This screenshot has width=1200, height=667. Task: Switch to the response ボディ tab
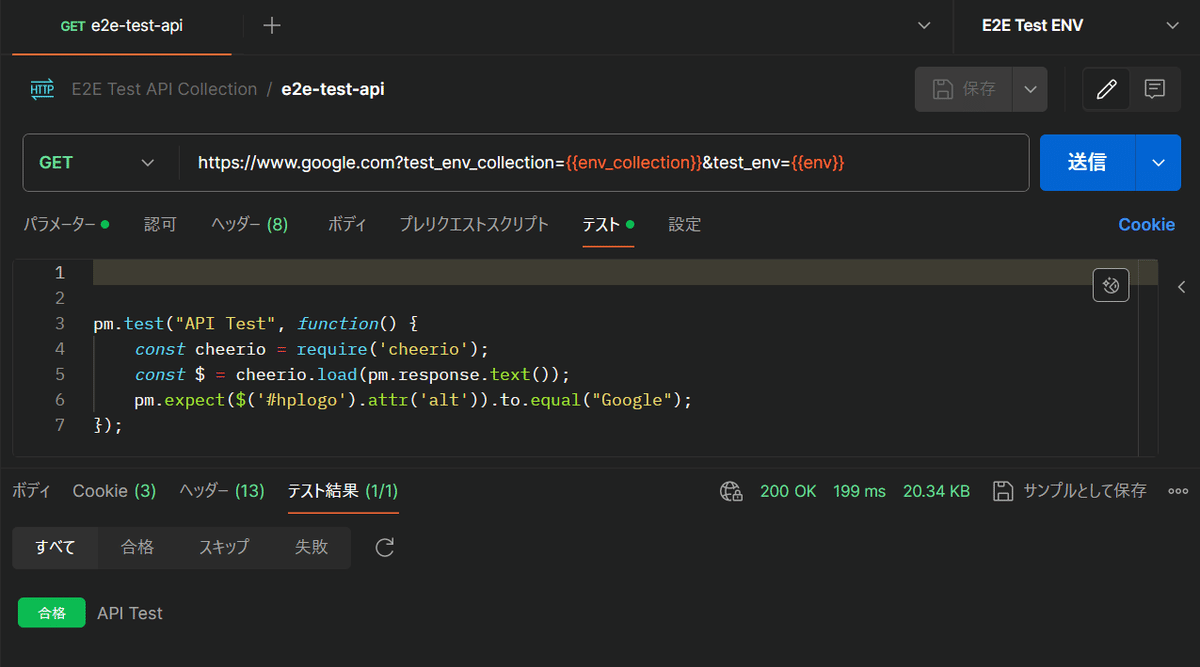31,491
